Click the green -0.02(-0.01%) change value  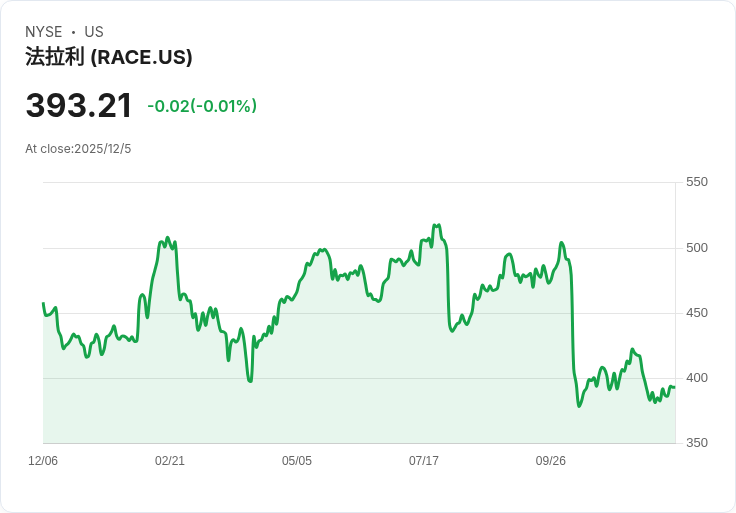(x=202, y=106)
